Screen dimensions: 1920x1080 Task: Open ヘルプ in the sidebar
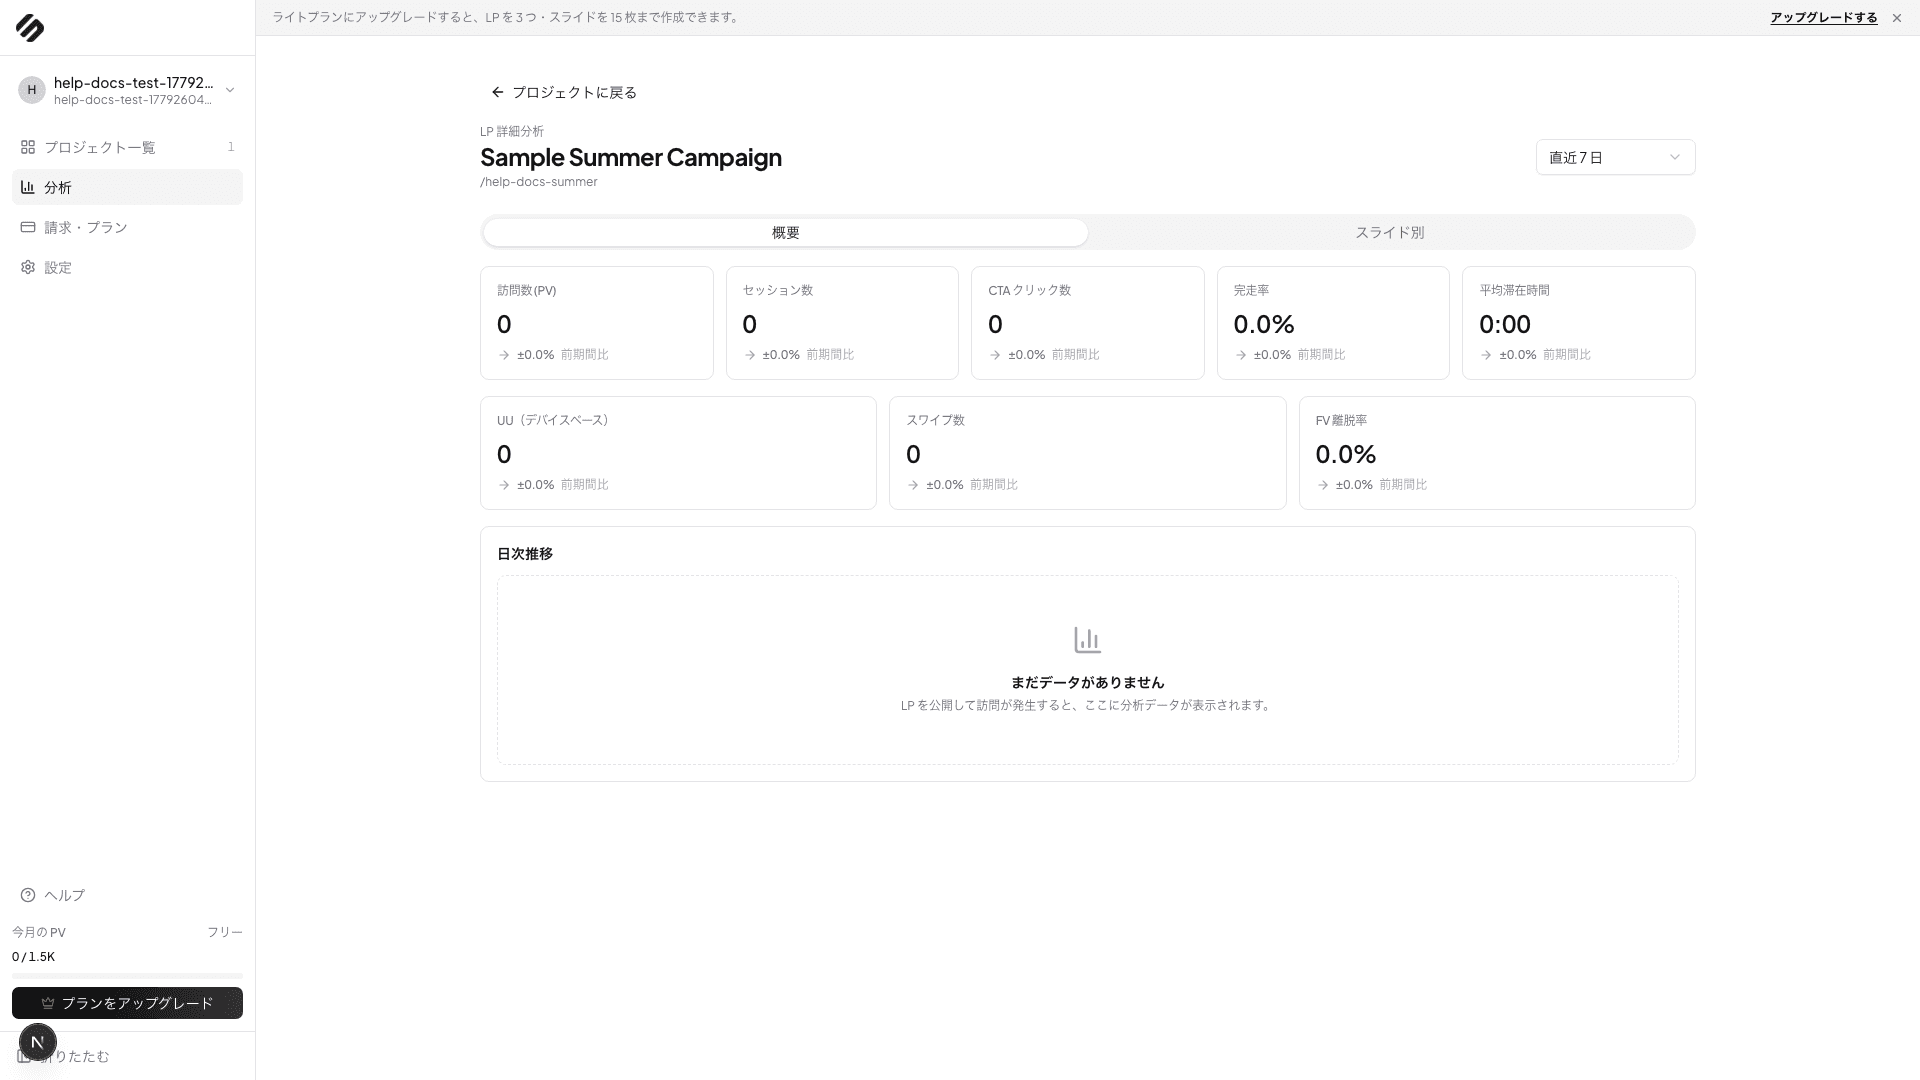127,895
